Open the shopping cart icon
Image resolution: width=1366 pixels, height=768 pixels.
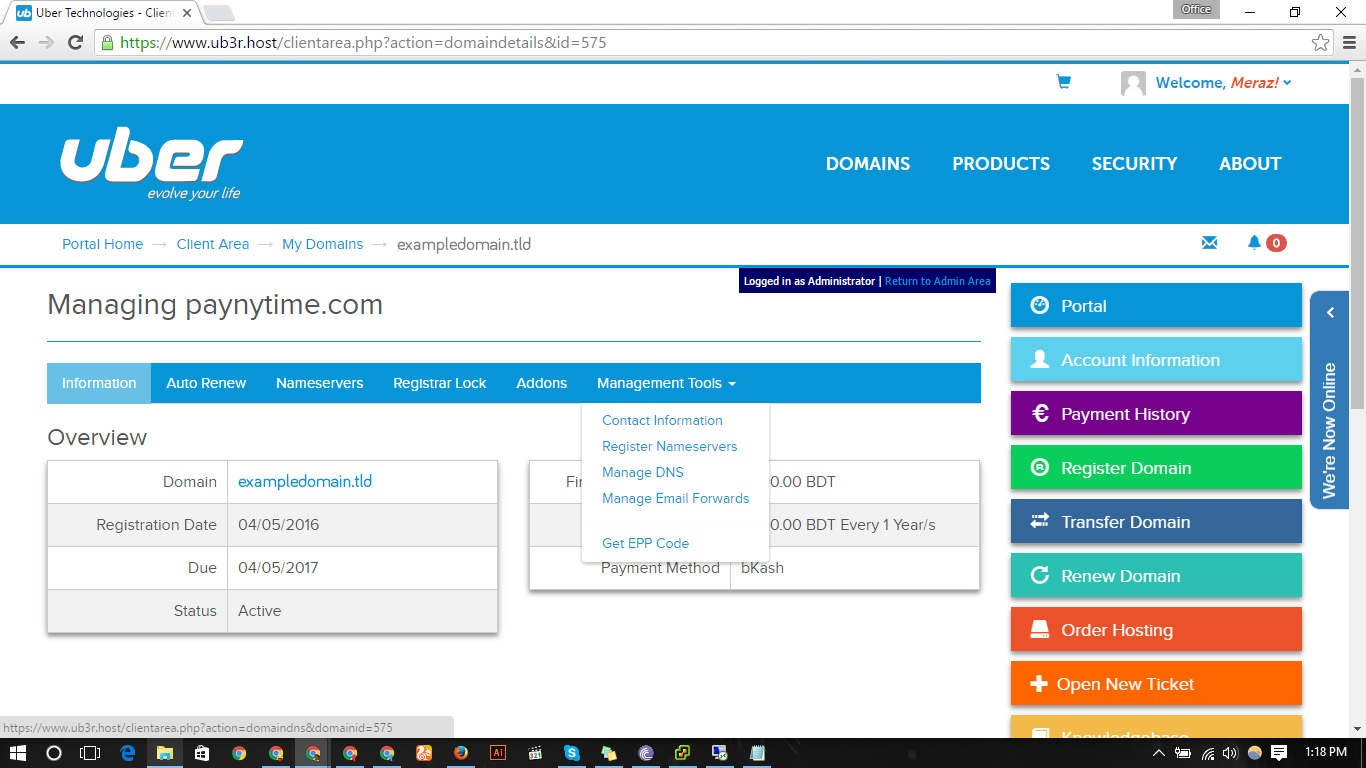tap(1064, 82)
